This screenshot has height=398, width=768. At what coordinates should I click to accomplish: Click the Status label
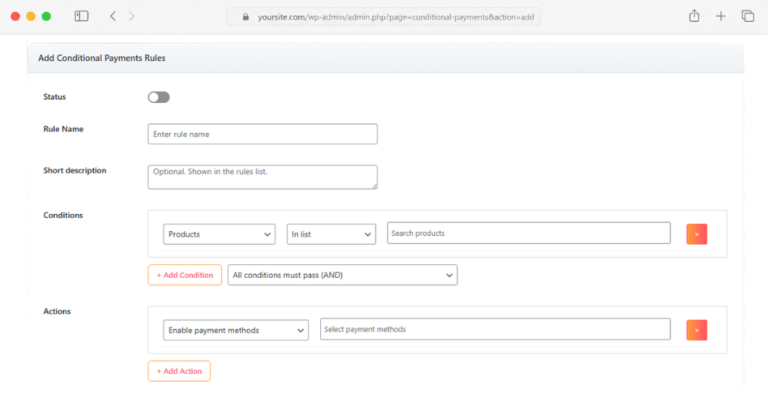click(x=54, y=97)
